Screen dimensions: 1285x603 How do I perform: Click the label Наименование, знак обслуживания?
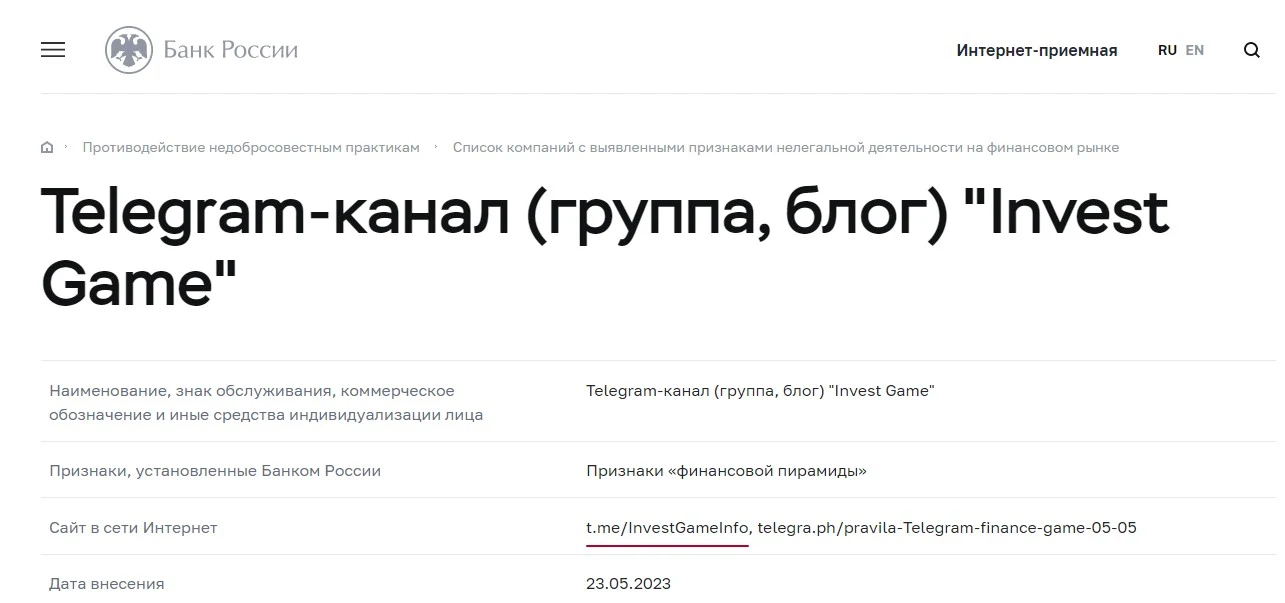click(266, 403)
